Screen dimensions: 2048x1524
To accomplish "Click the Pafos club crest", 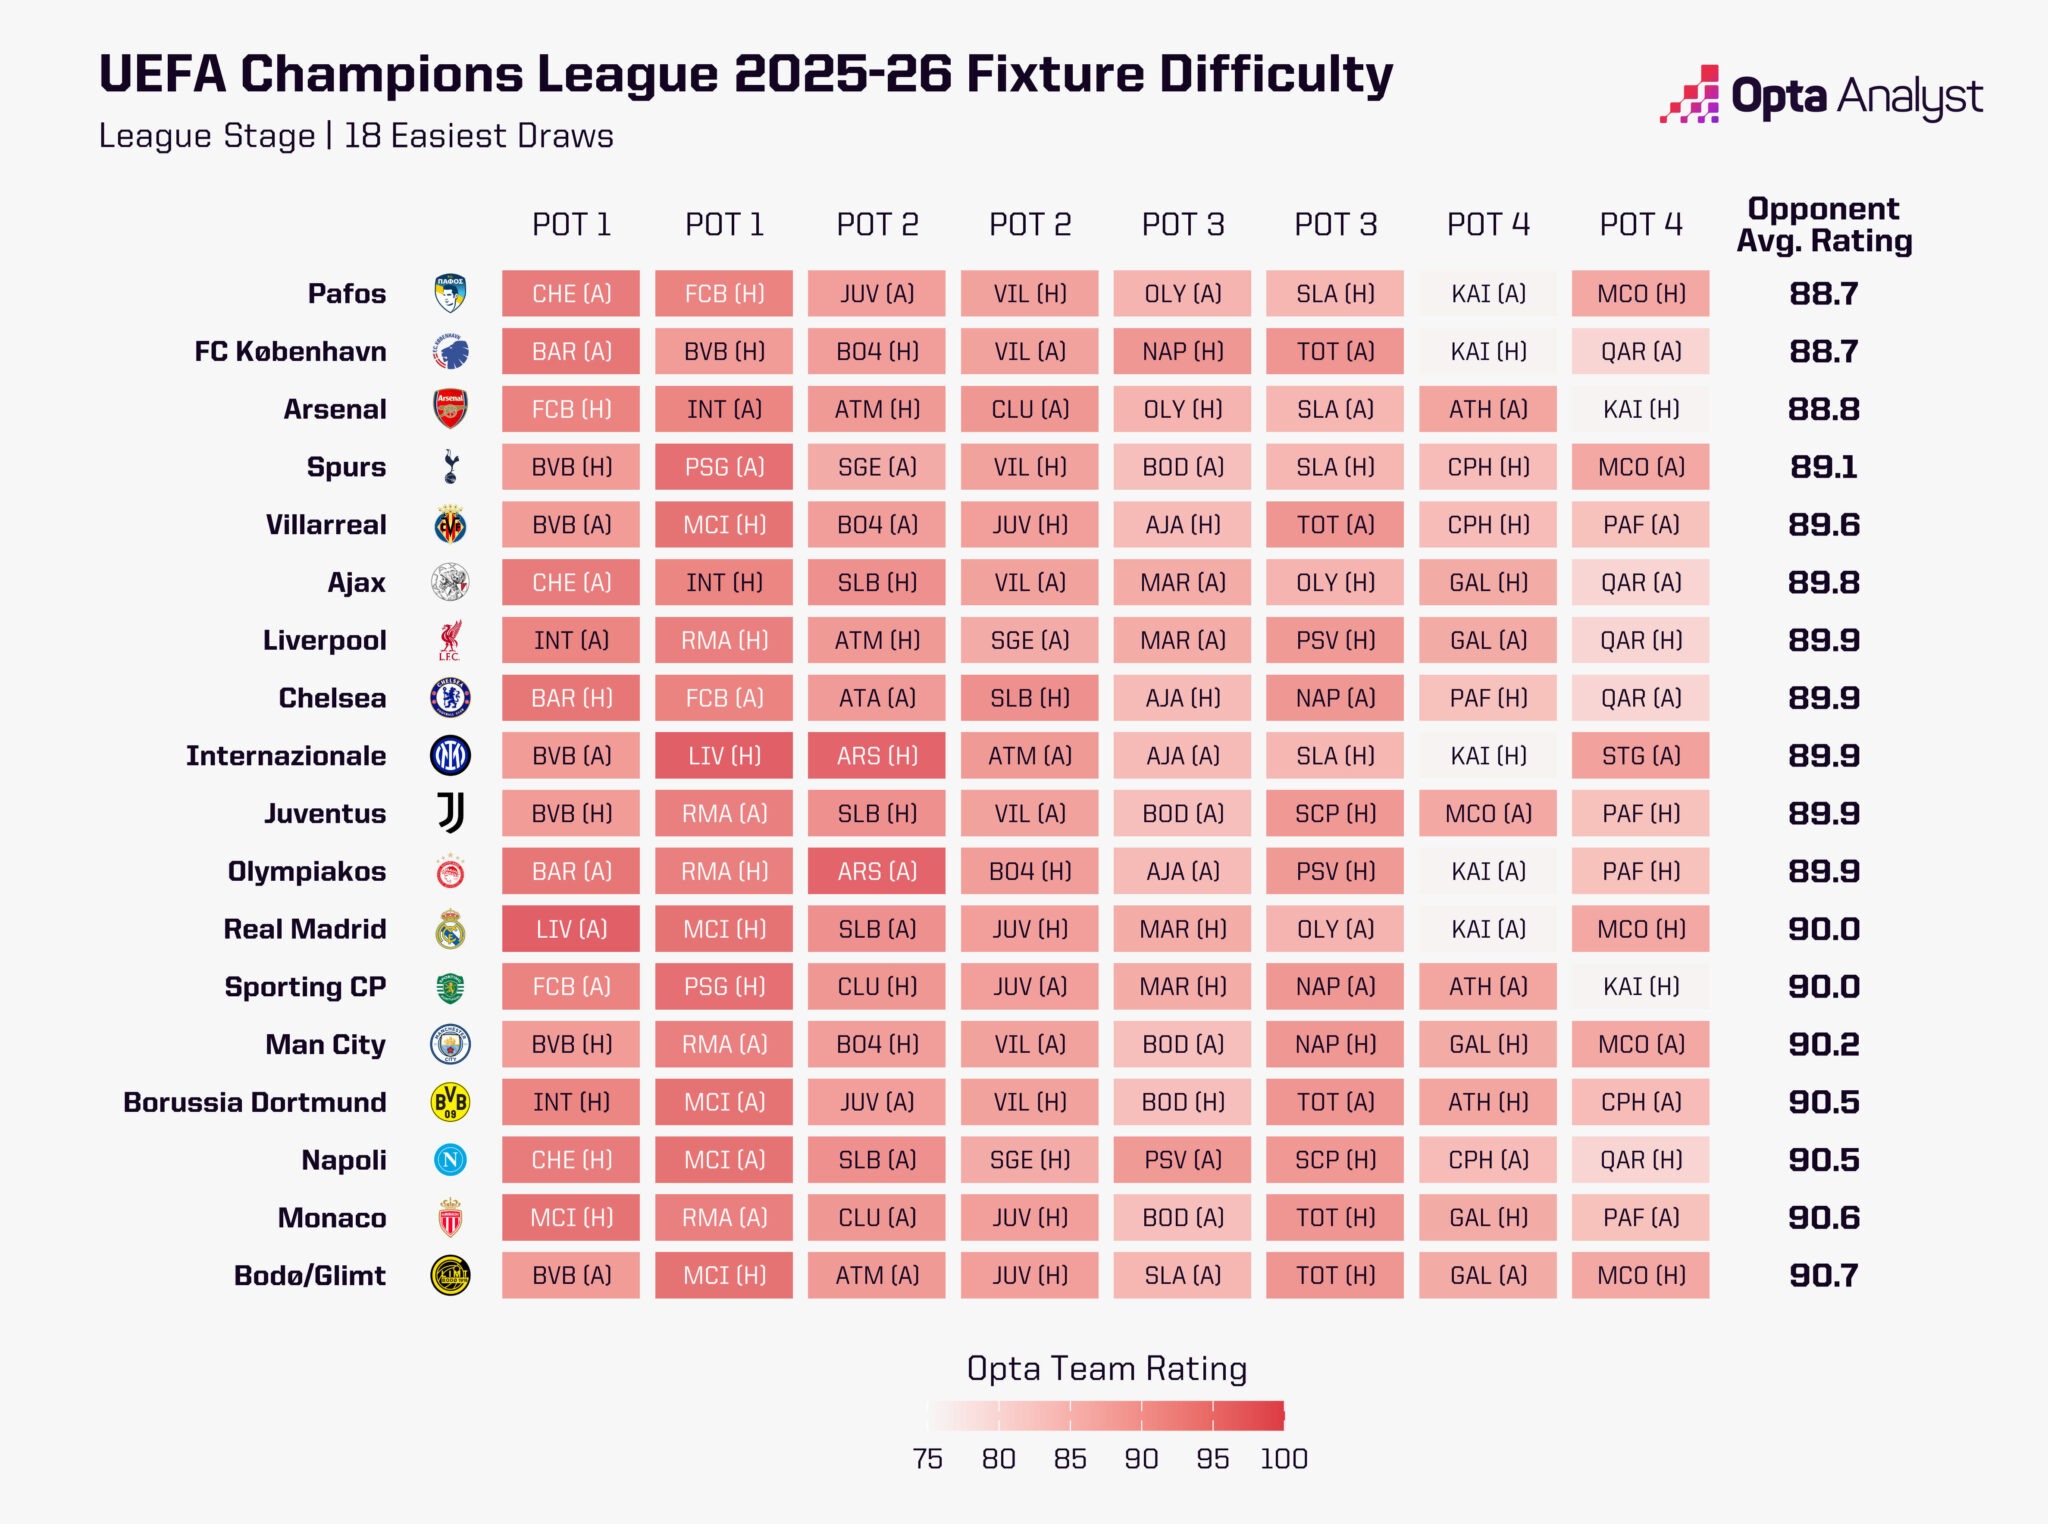I will click(450, 294).
